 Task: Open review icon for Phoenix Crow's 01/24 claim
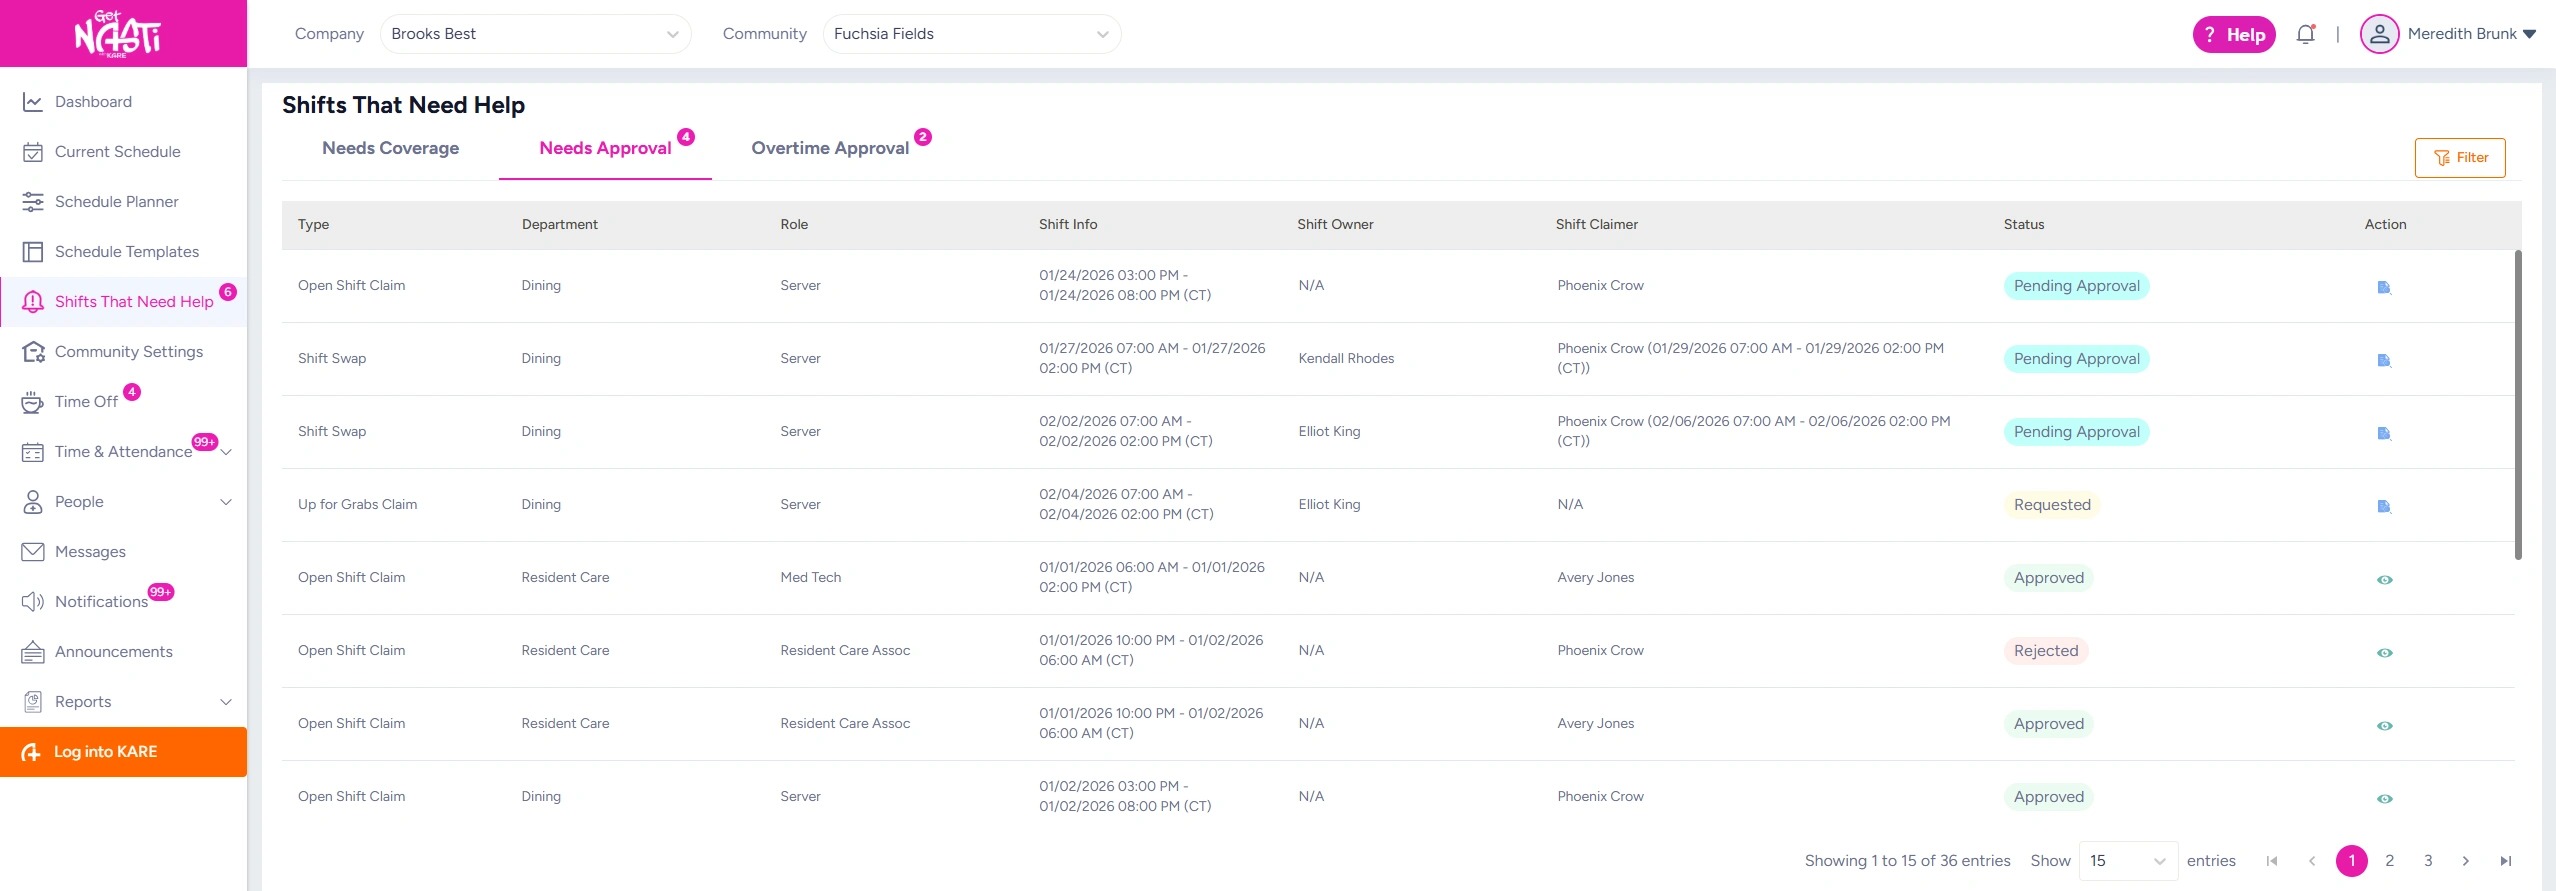pos(2384,287)
